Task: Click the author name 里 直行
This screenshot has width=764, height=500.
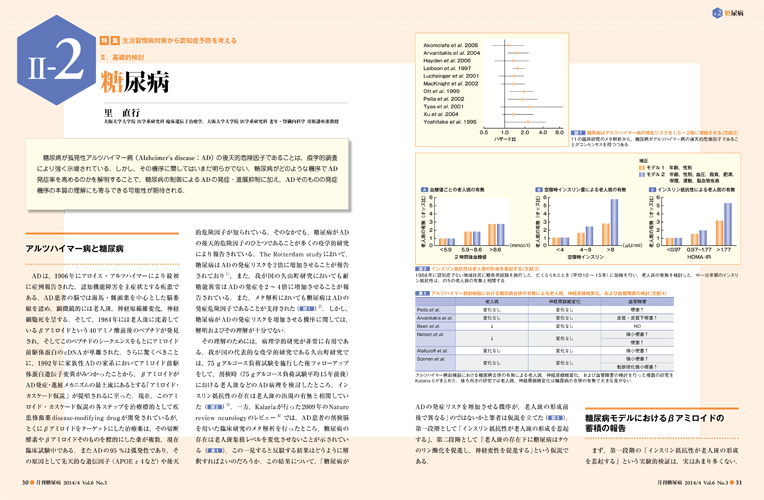Action: [122, 112]
